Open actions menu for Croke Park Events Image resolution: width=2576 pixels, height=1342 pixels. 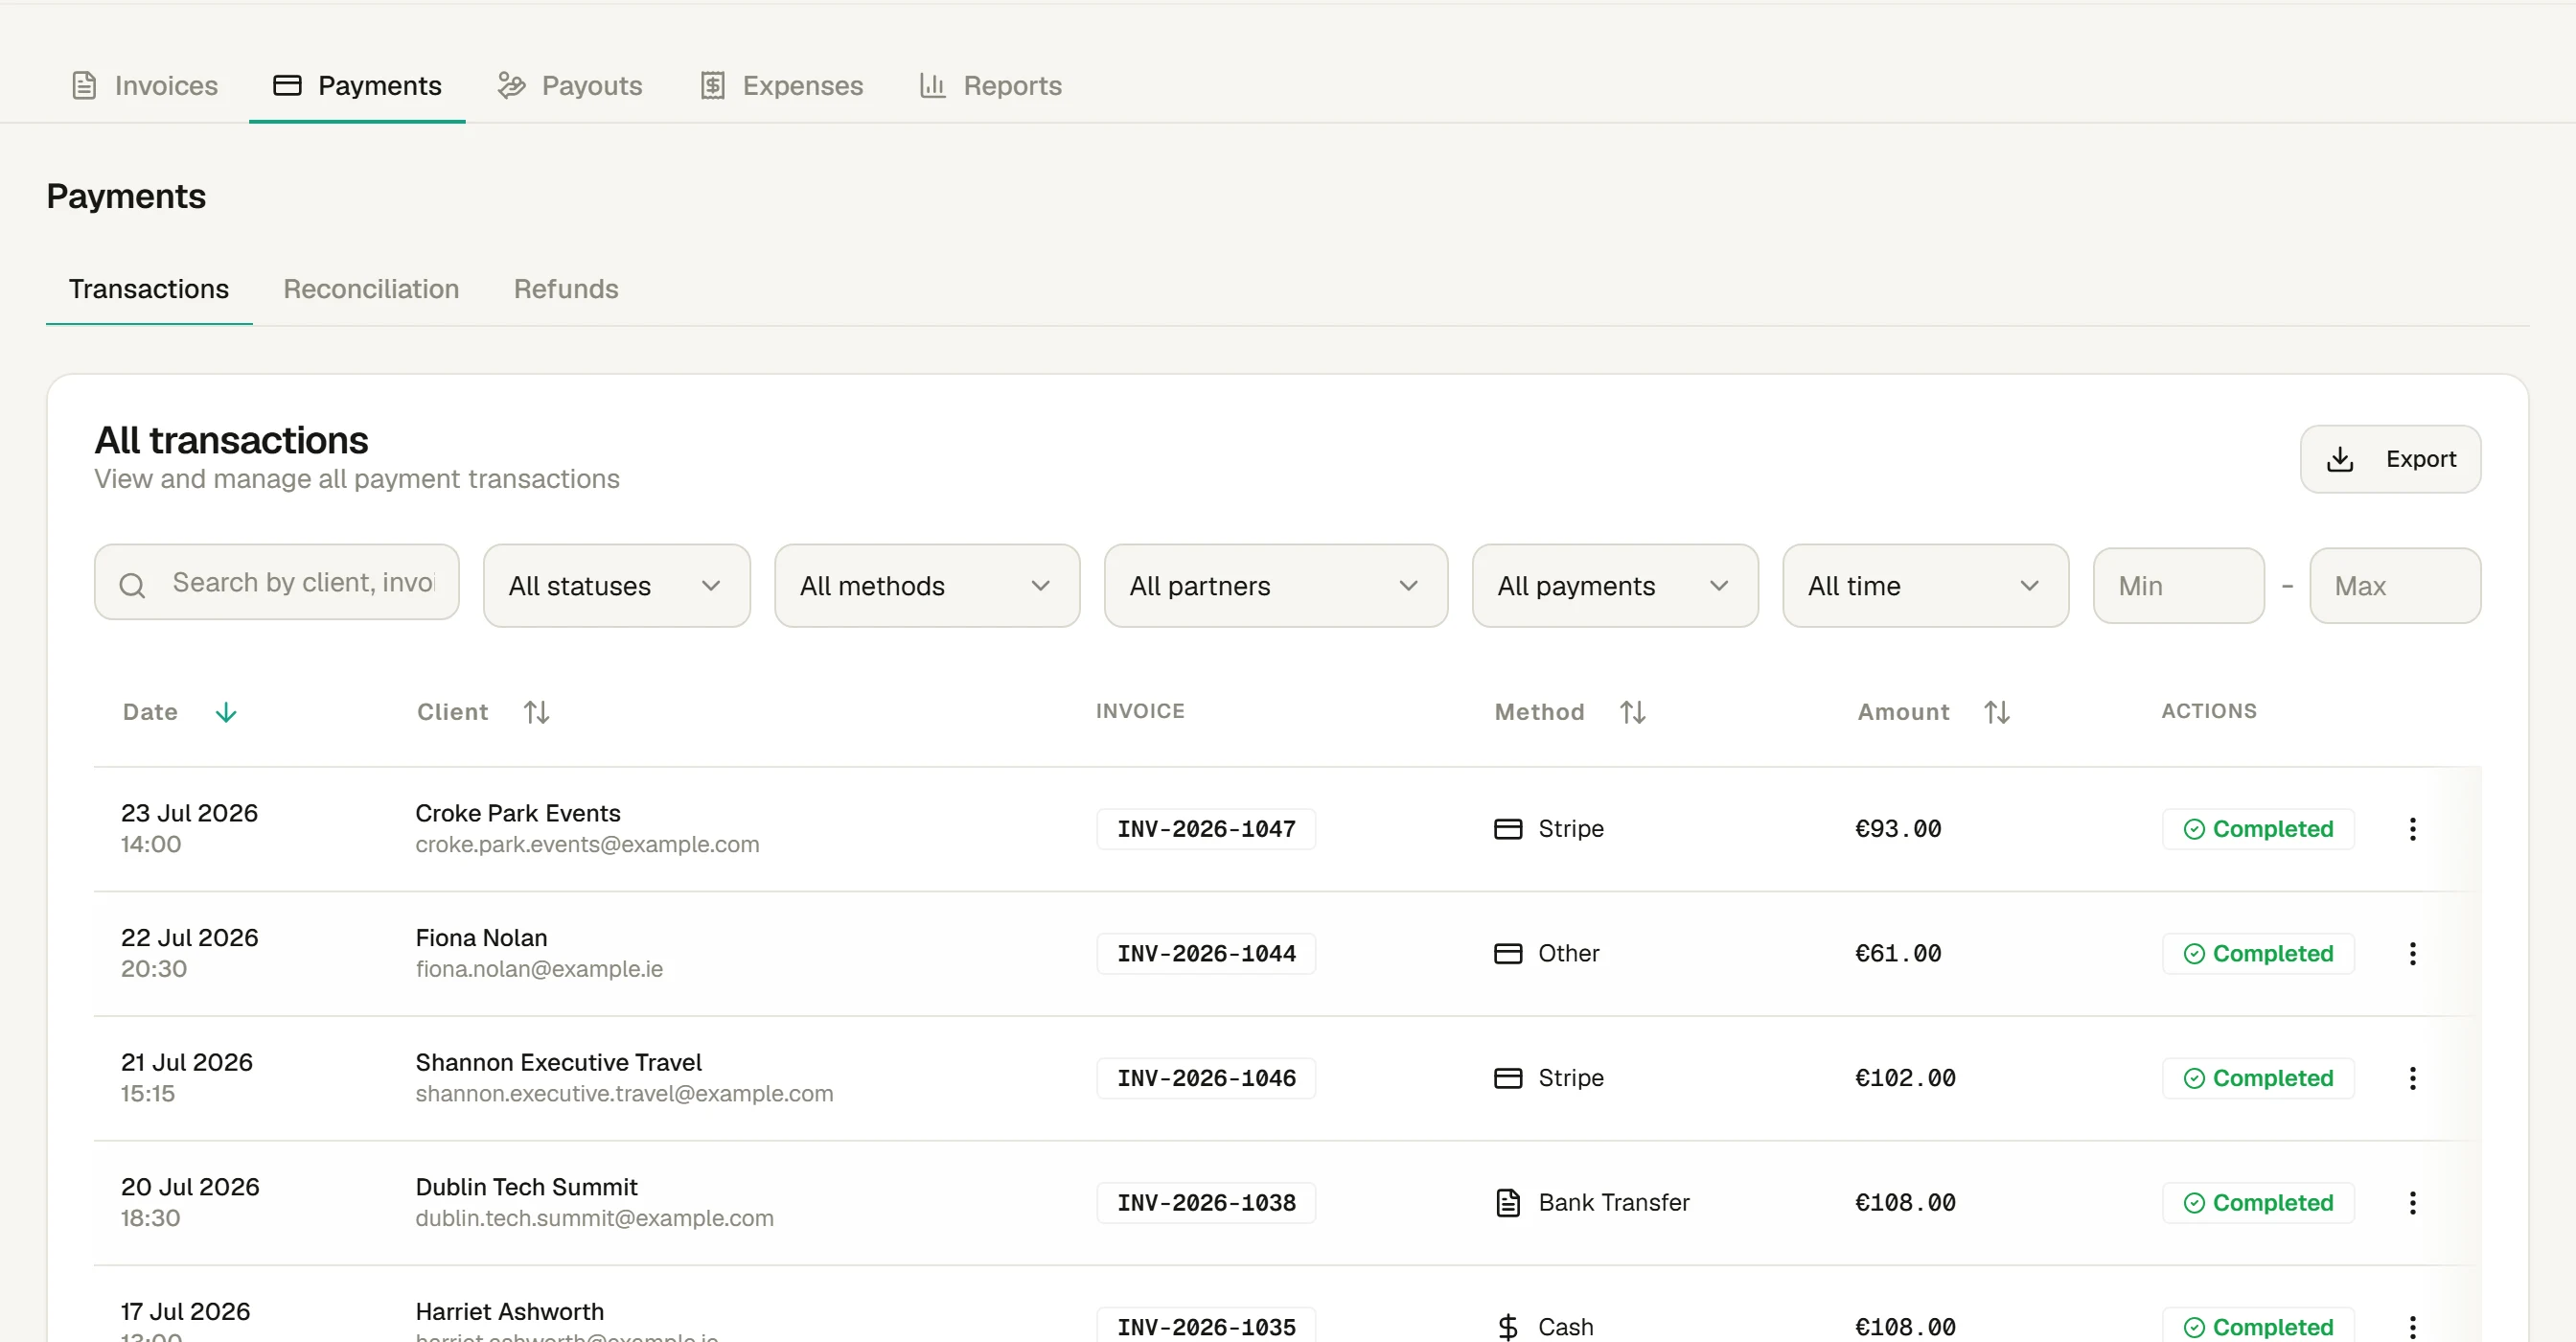[x=2412, y=829]
